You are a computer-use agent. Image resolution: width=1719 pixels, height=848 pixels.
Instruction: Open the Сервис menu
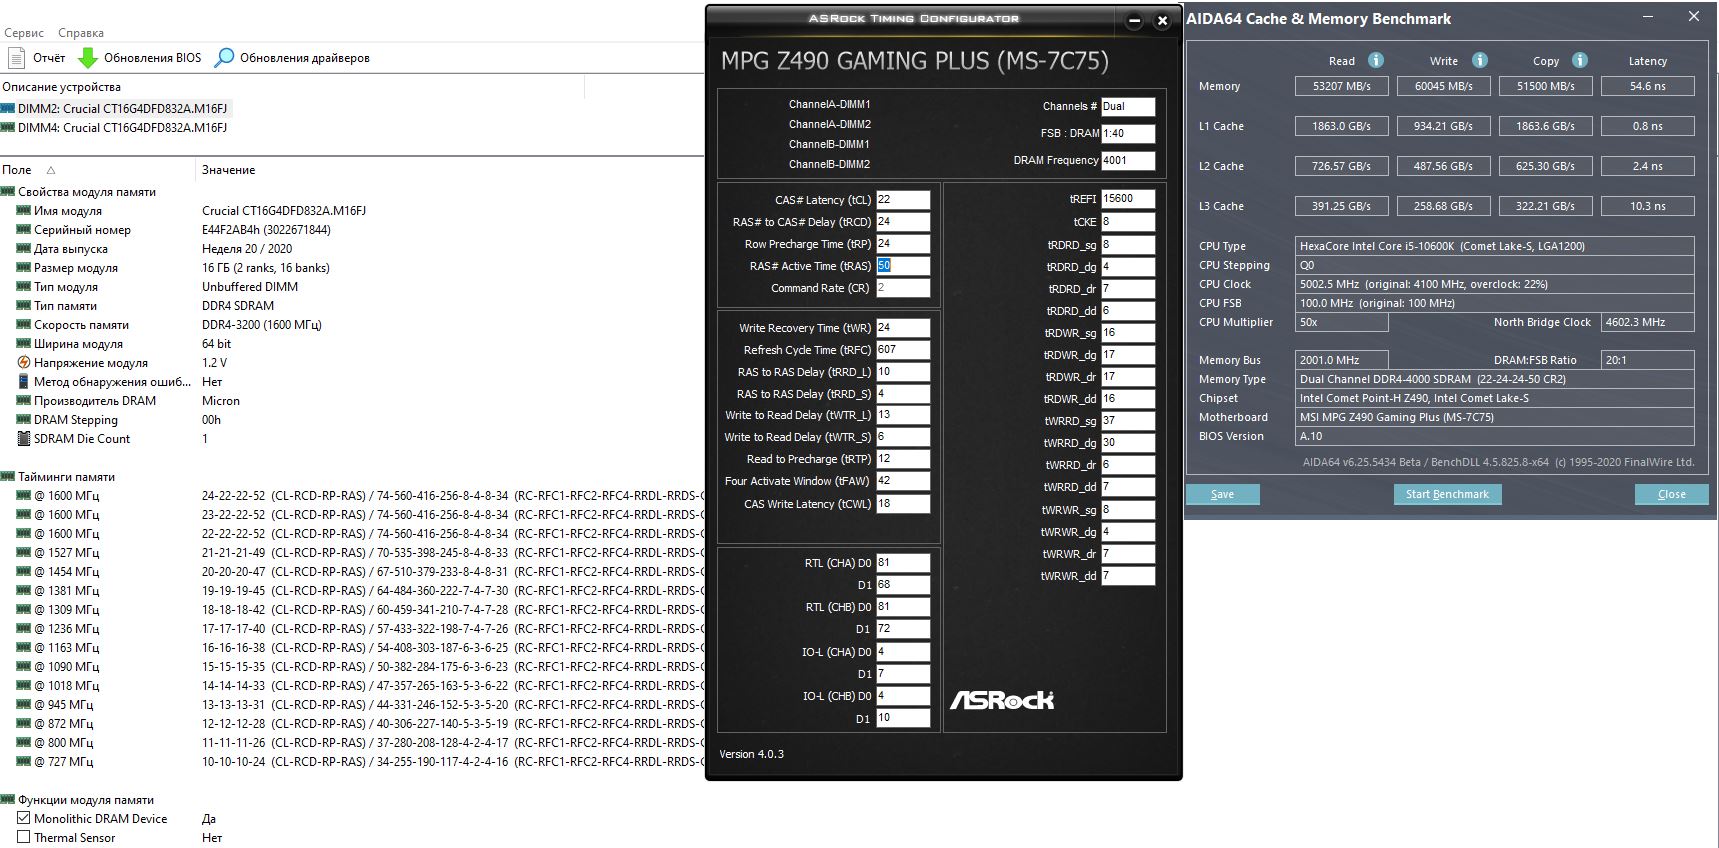click(24, 33)
